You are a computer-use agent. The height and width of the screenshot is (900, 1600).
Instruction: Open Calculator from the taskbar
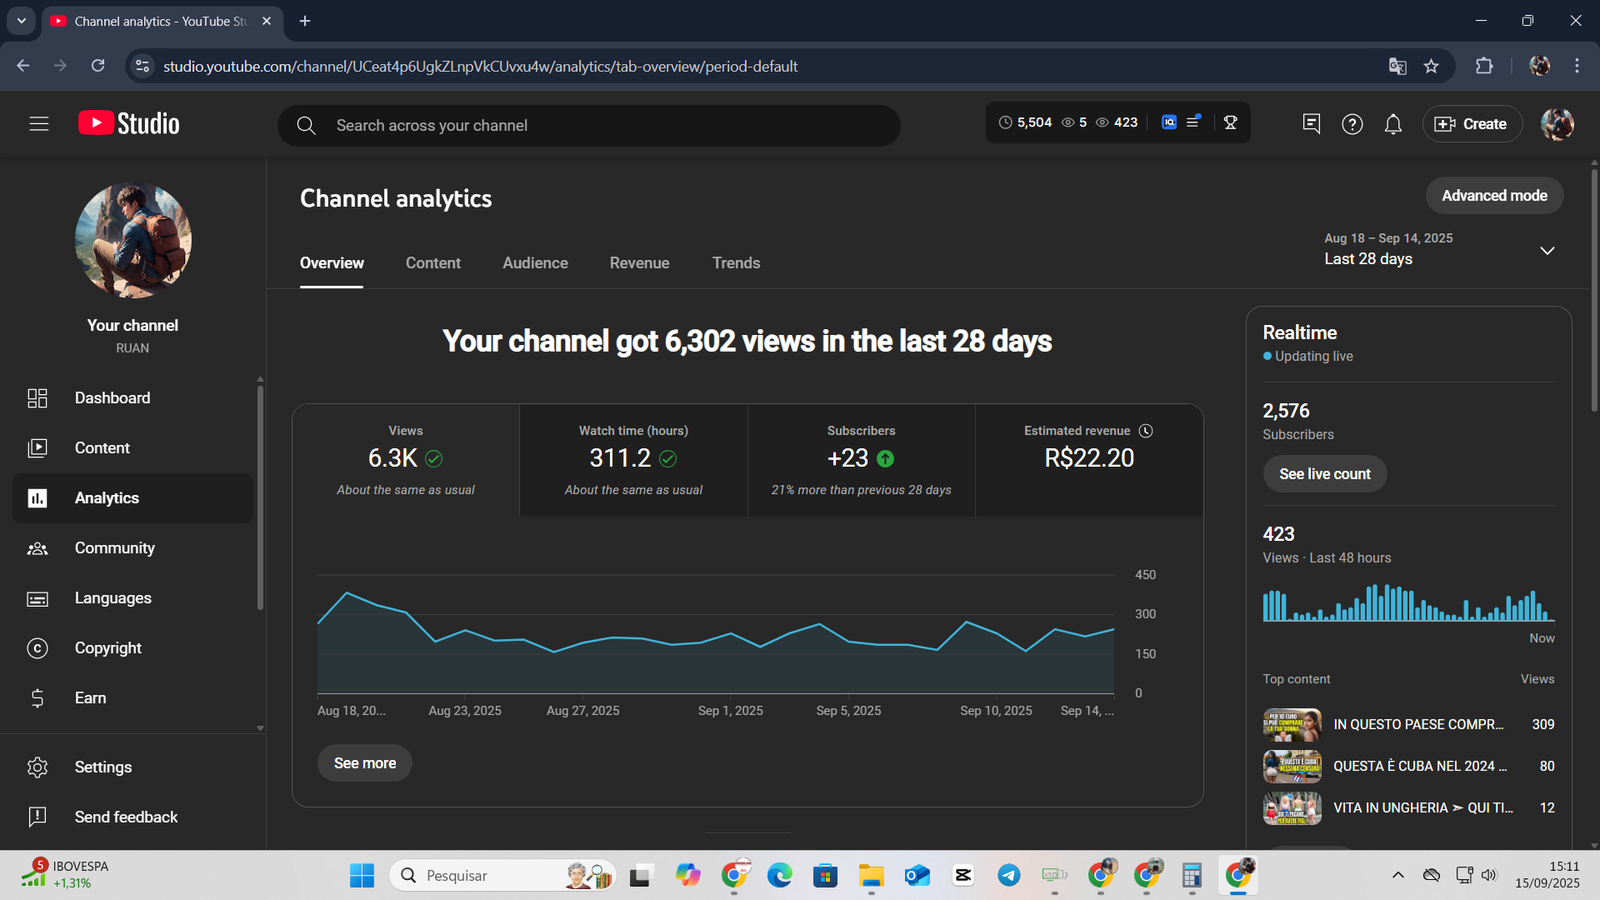coord(1192,875)
